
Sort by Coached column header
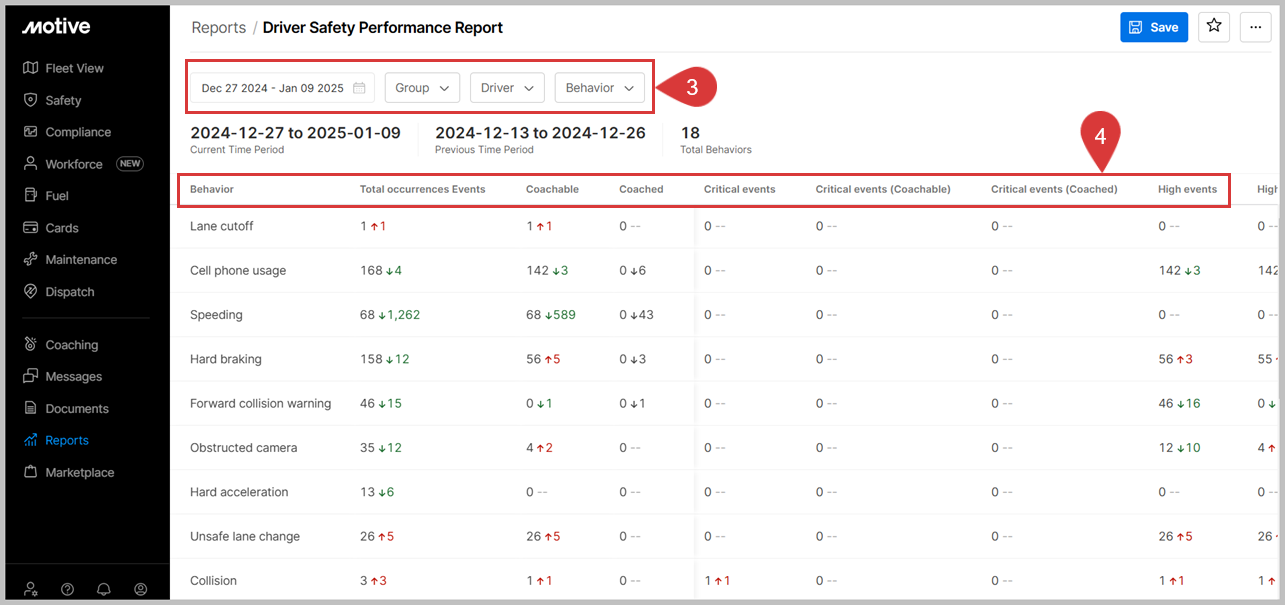[x=641, y=189]
